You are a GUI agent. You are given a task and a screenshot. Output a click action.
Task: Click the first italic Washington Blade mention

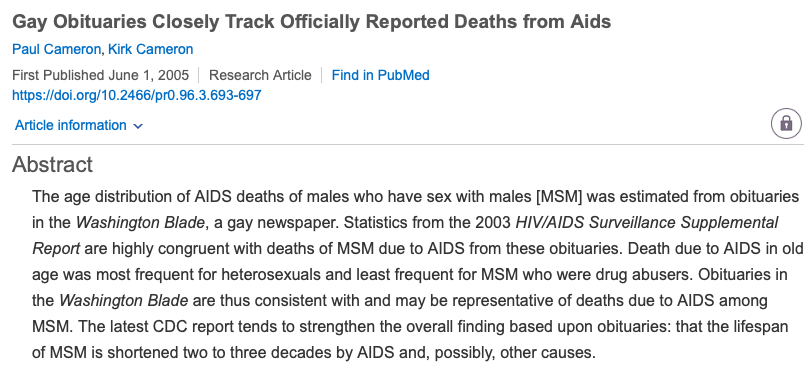coord(140,223)
